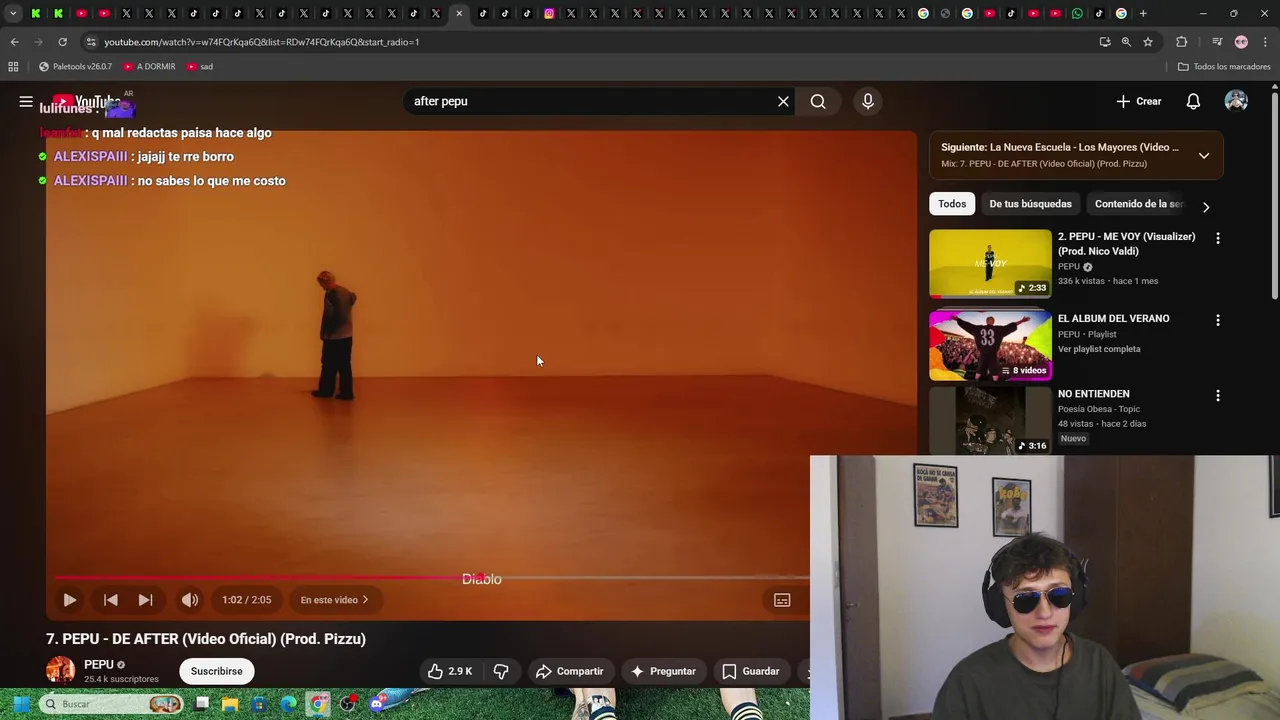Open the notifications bell
1280x720 pixels.
tap(1193, 101)
